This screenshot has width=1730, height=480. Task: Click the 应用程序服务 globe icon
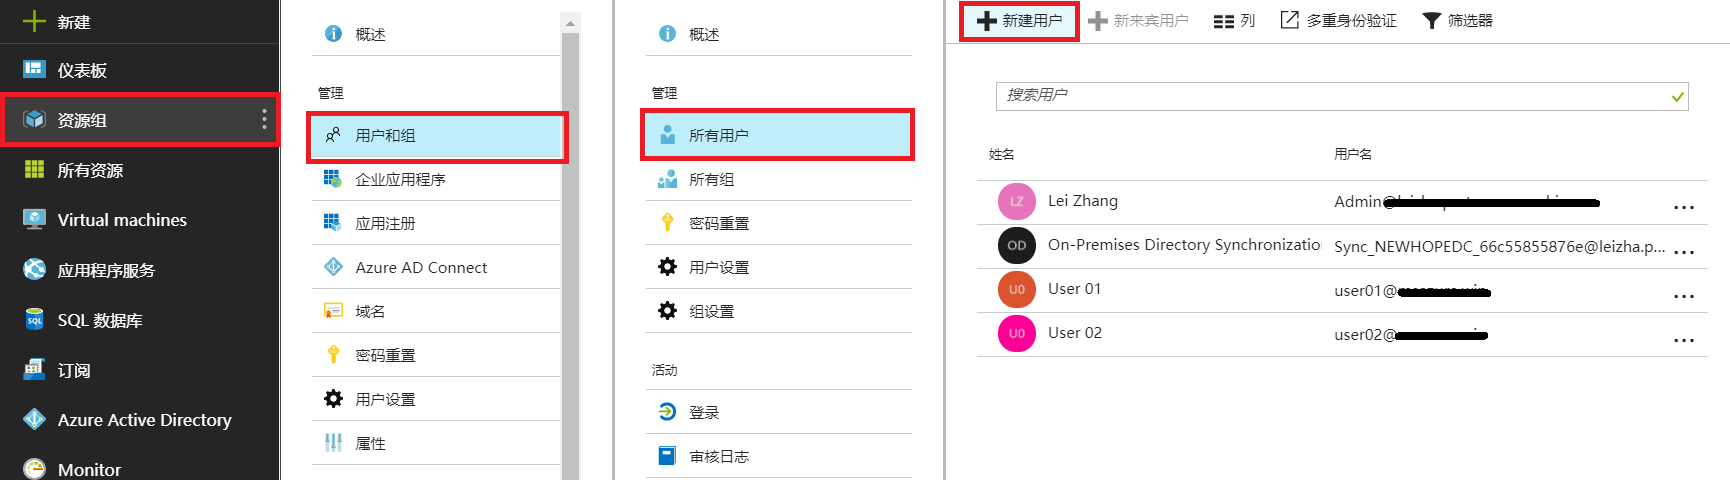pyautogui.click(x=35, y=270)
